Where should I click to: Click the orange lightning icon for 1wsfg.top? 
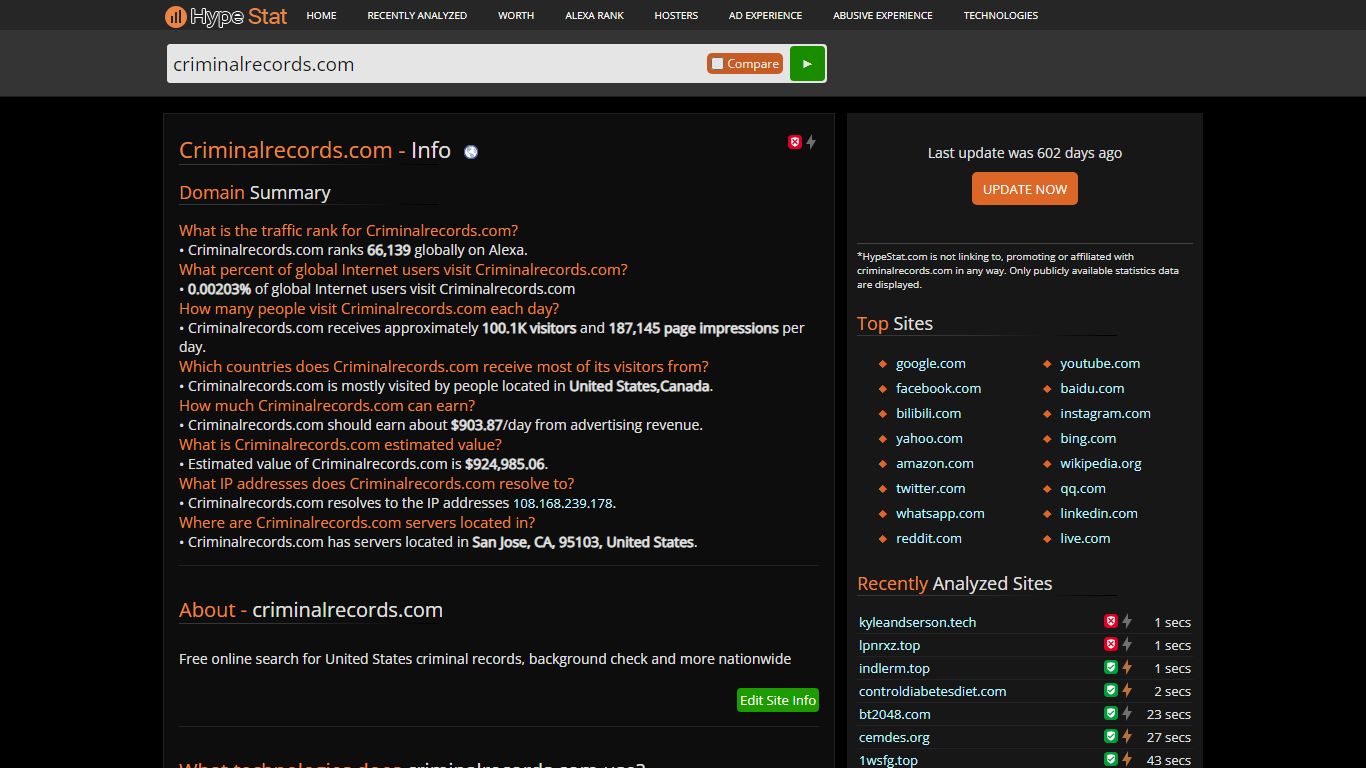[x=1127, y=759]
